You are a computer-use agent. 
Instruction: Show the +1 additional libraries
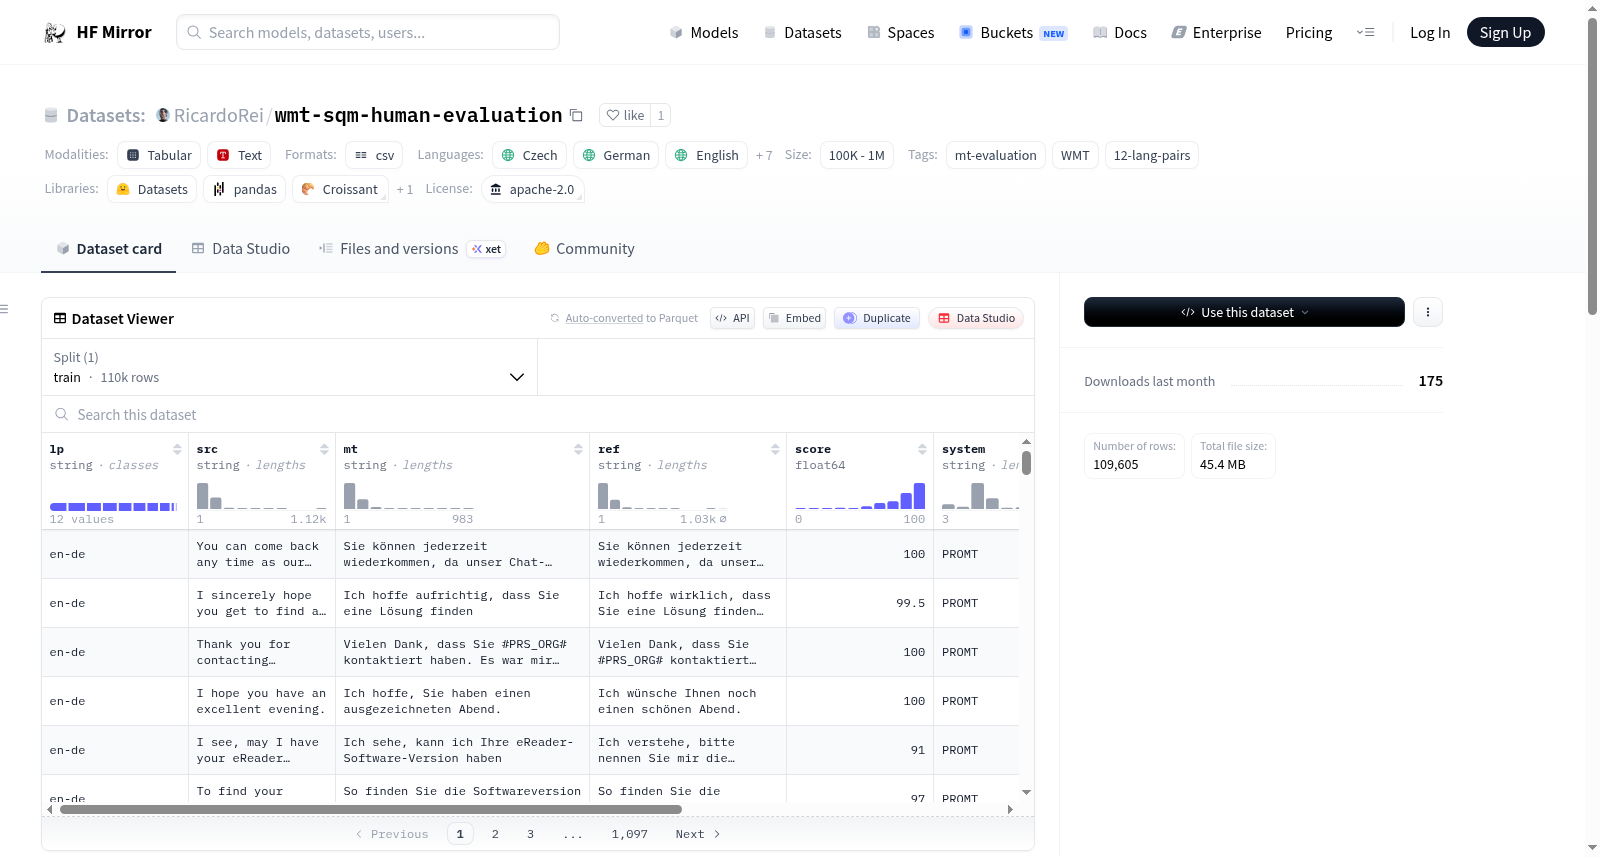[x=404, y=189]
